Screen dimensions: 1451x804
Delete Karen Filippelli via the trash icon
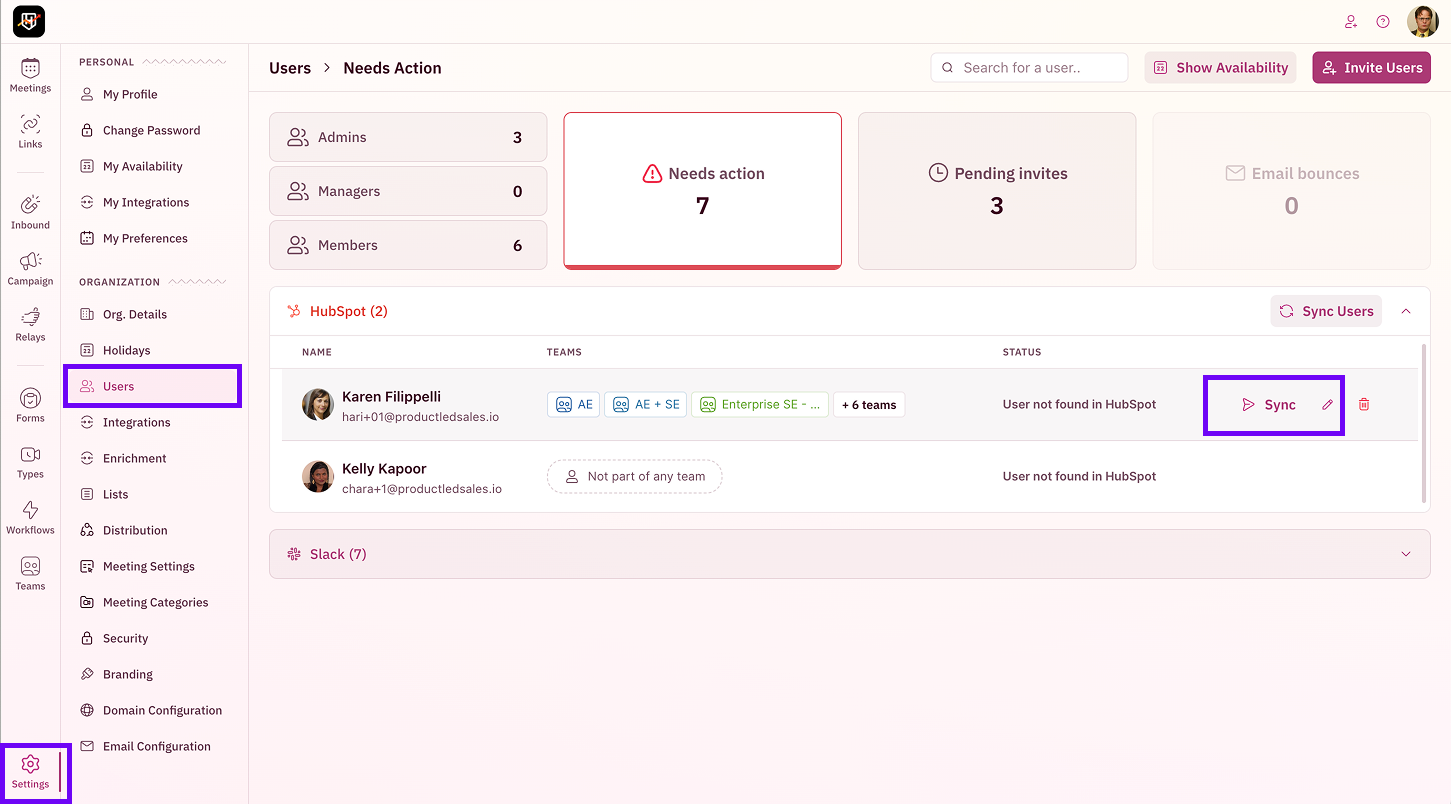pos(1364,404)
